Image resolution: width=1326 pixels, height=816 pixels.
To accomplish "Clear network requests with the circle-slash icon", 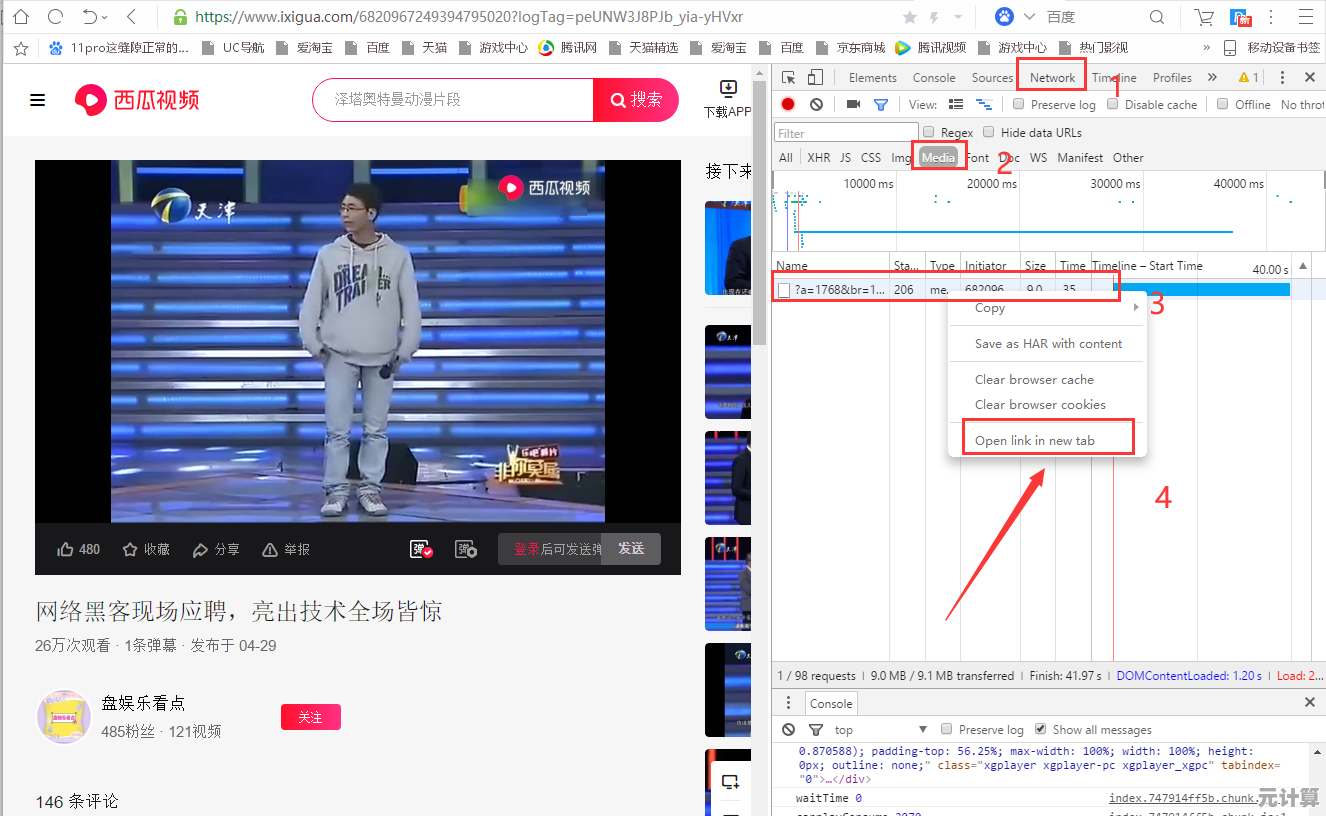I will [x=817, y=104].
